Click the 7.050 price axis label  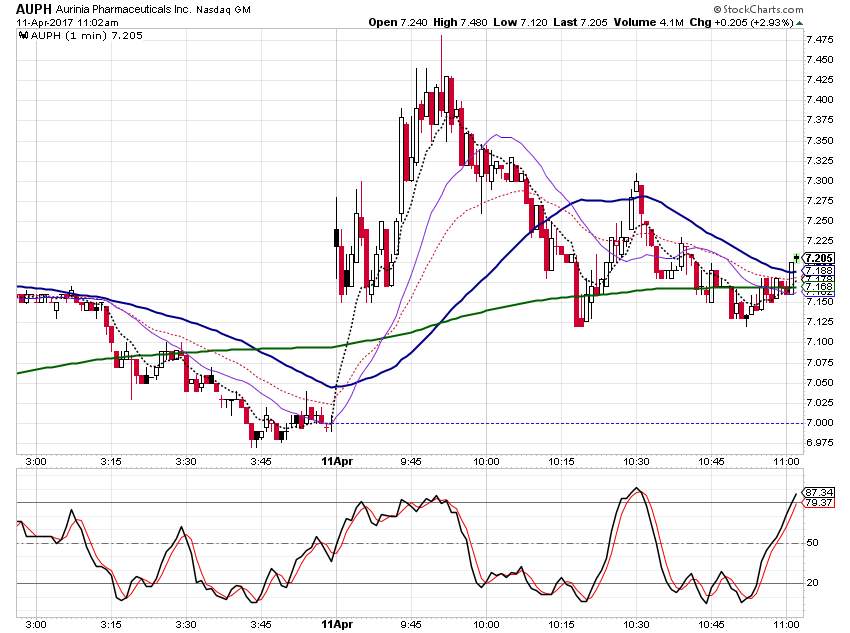pyautogui.click(x=820, y=382)
